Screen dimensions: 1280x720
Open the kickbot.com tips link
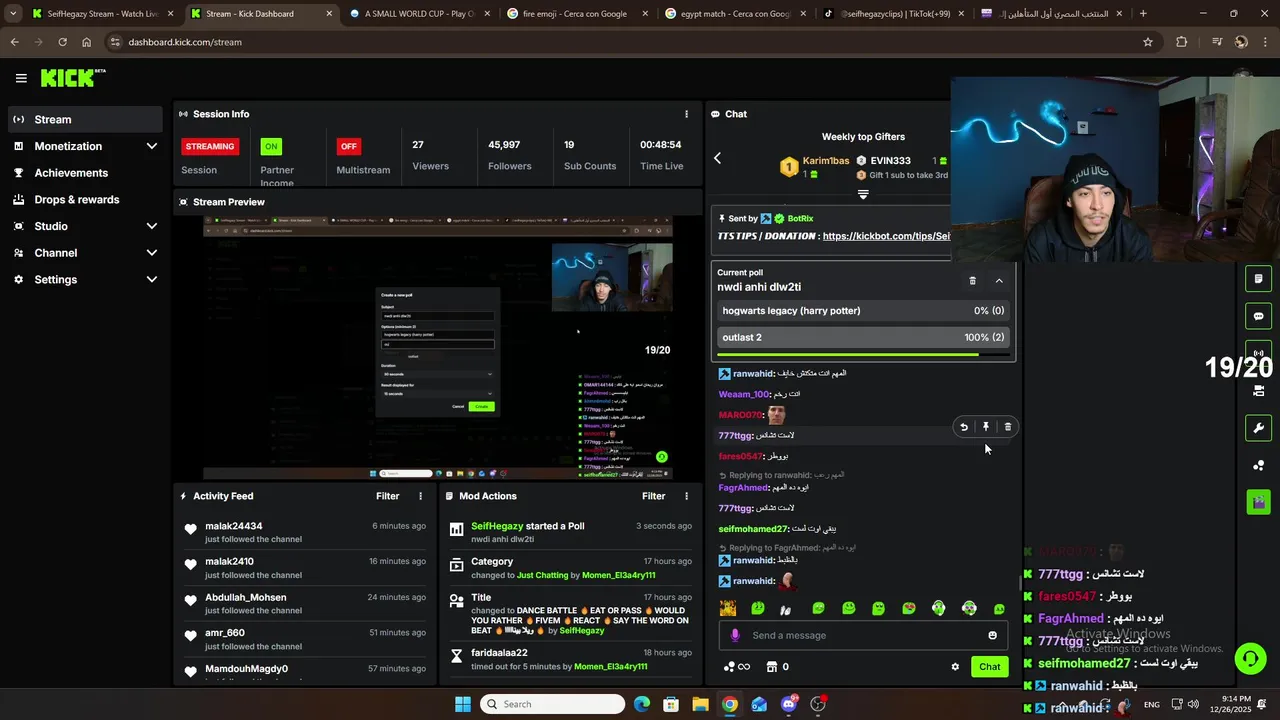click(886, 236)
